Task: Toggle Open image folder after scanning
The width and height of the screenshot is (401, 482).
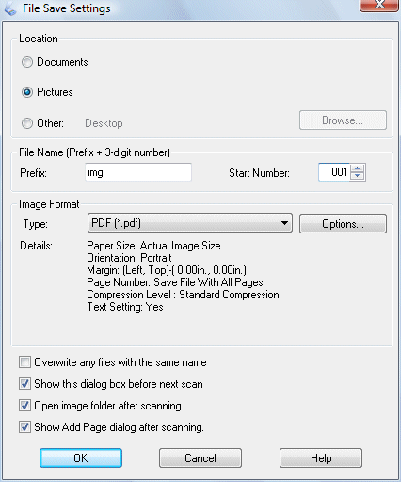Action: (x=25, y=405)
